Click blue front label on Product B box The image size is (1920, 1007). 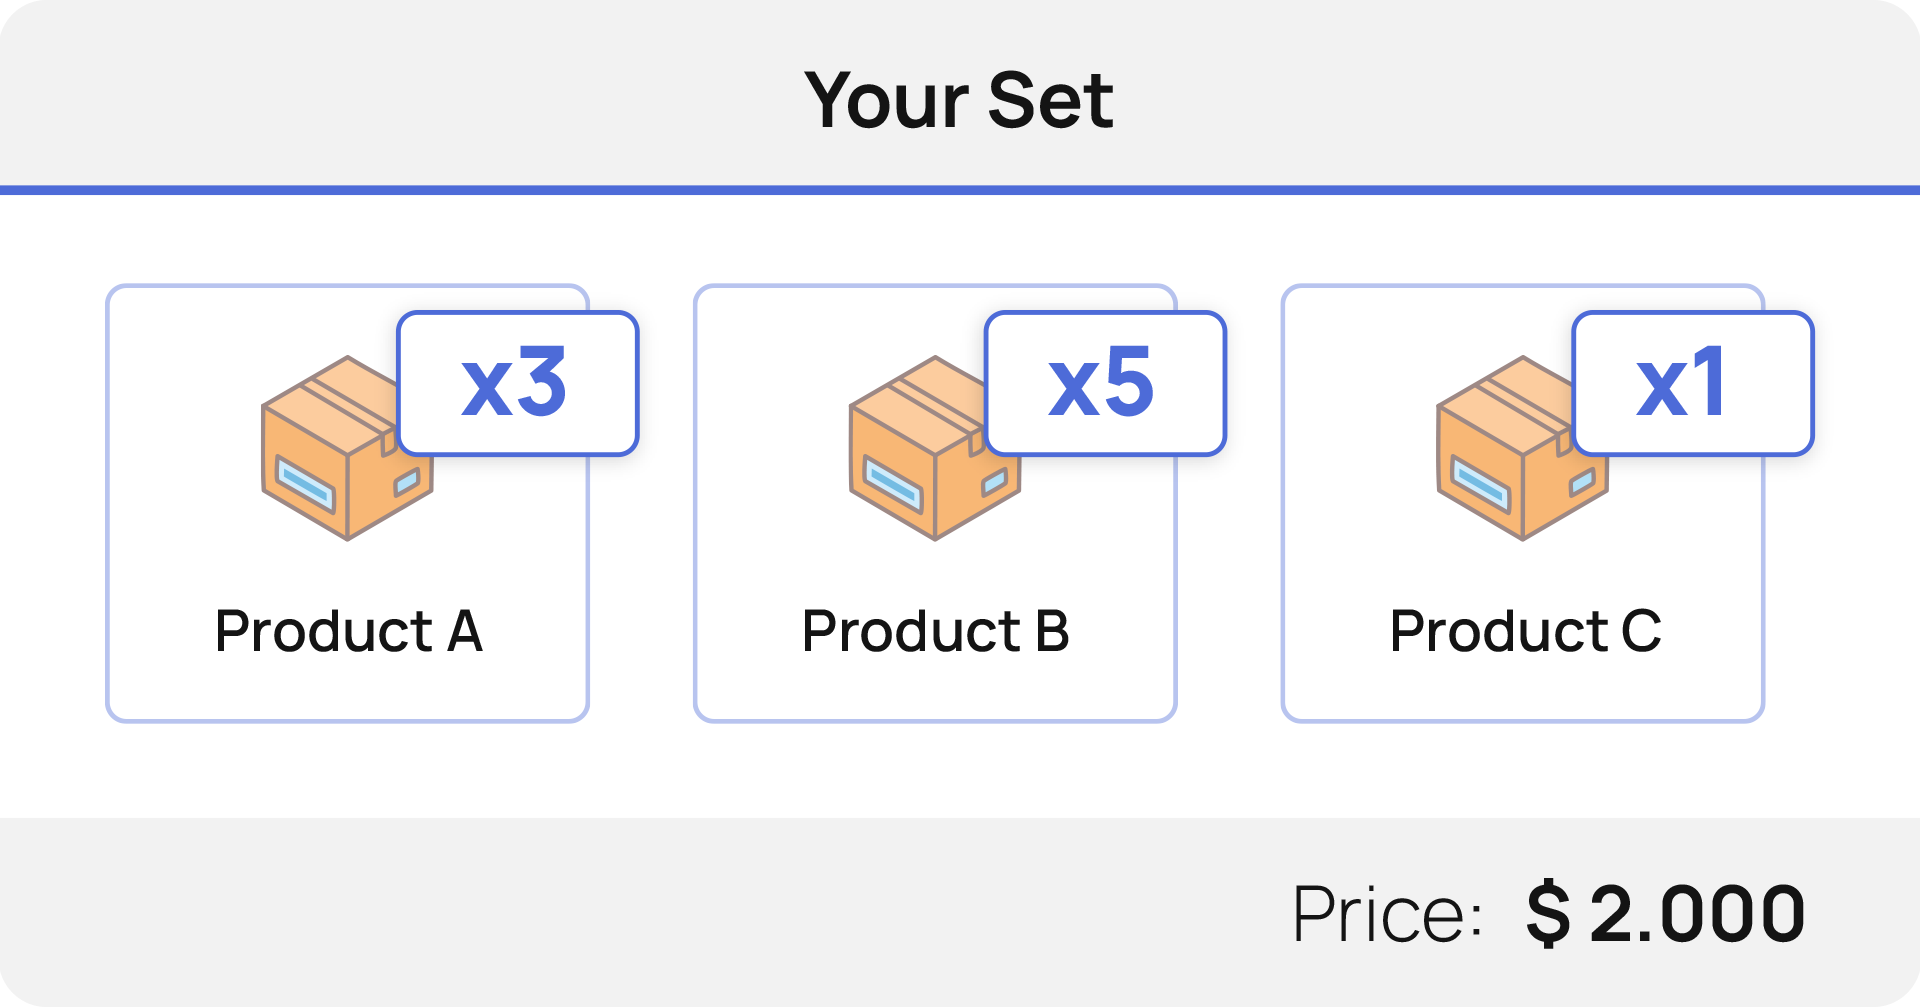893,484
